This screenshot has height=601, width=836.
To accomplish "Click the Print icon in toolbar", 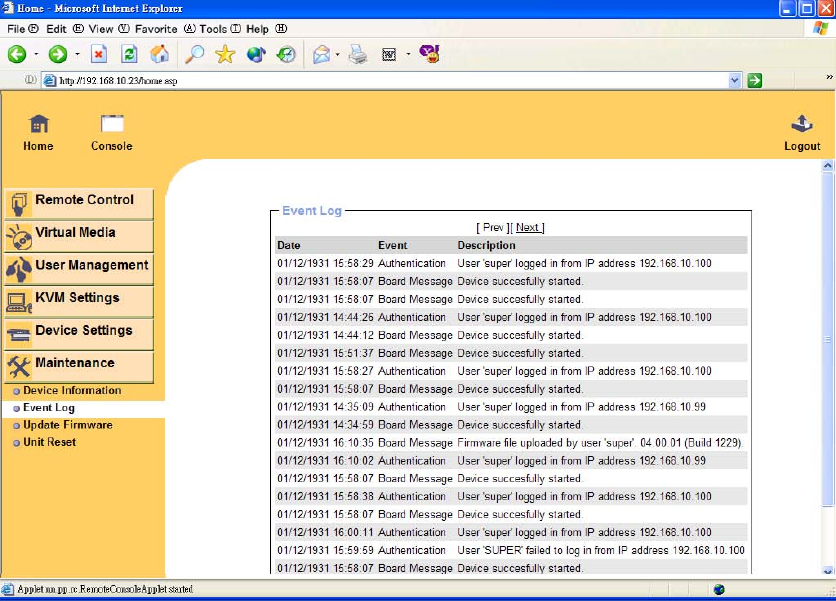I will [357, 55].
